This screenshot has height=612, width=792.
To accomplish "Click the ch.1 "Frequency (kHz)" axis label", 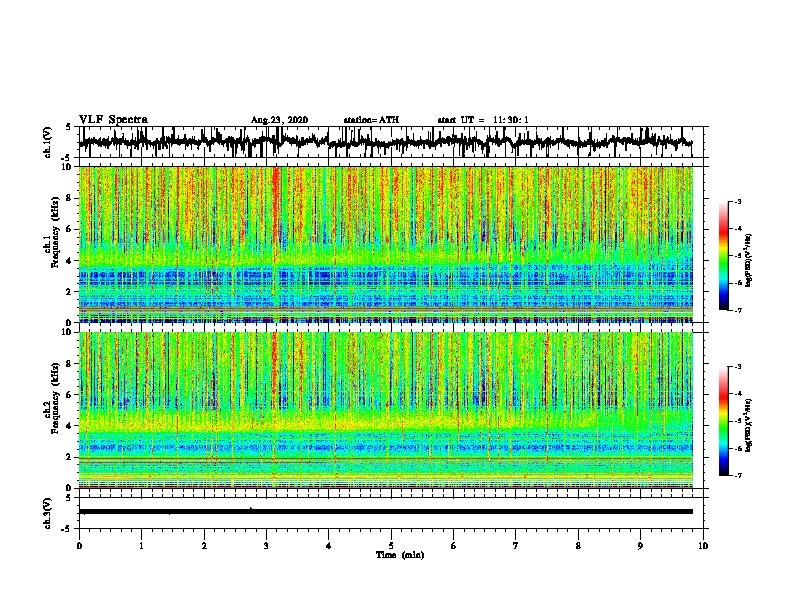I will [x=55, y=233].
